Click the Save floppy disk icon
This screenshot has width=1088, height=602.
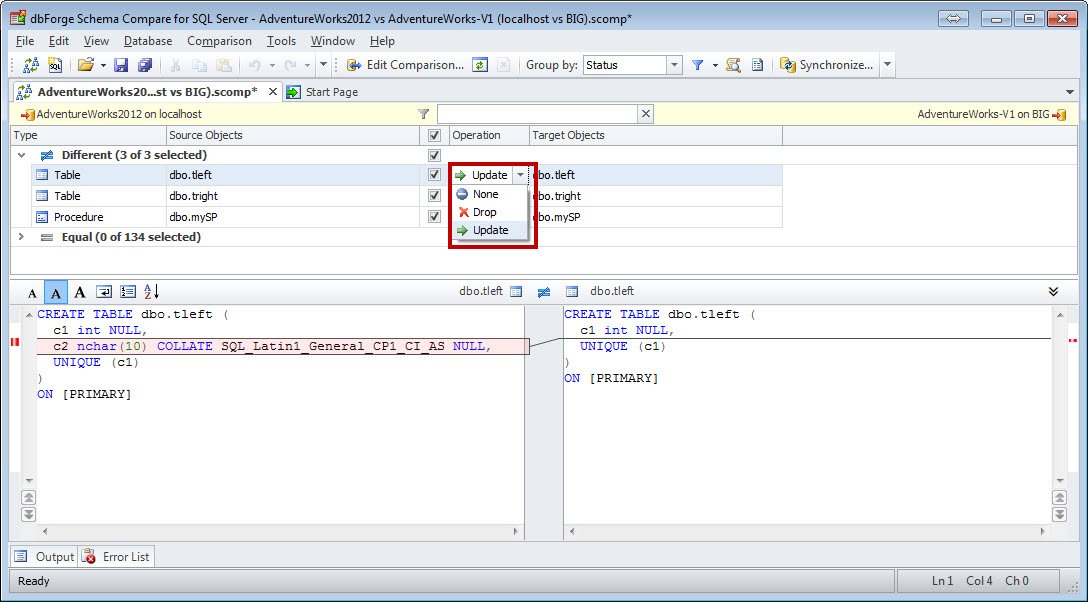coord(121,65)
